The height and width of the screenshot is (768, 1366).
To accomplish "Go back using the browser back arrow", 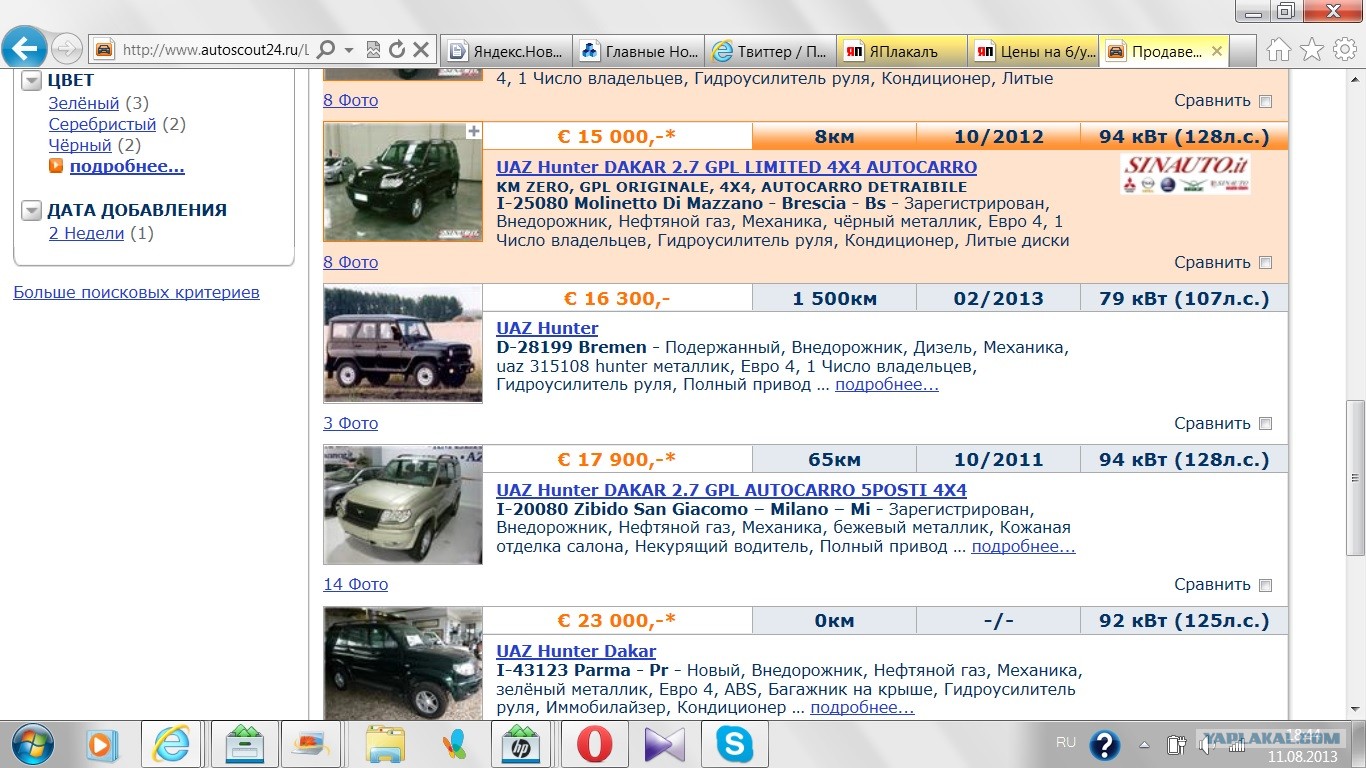I will 25,46.
